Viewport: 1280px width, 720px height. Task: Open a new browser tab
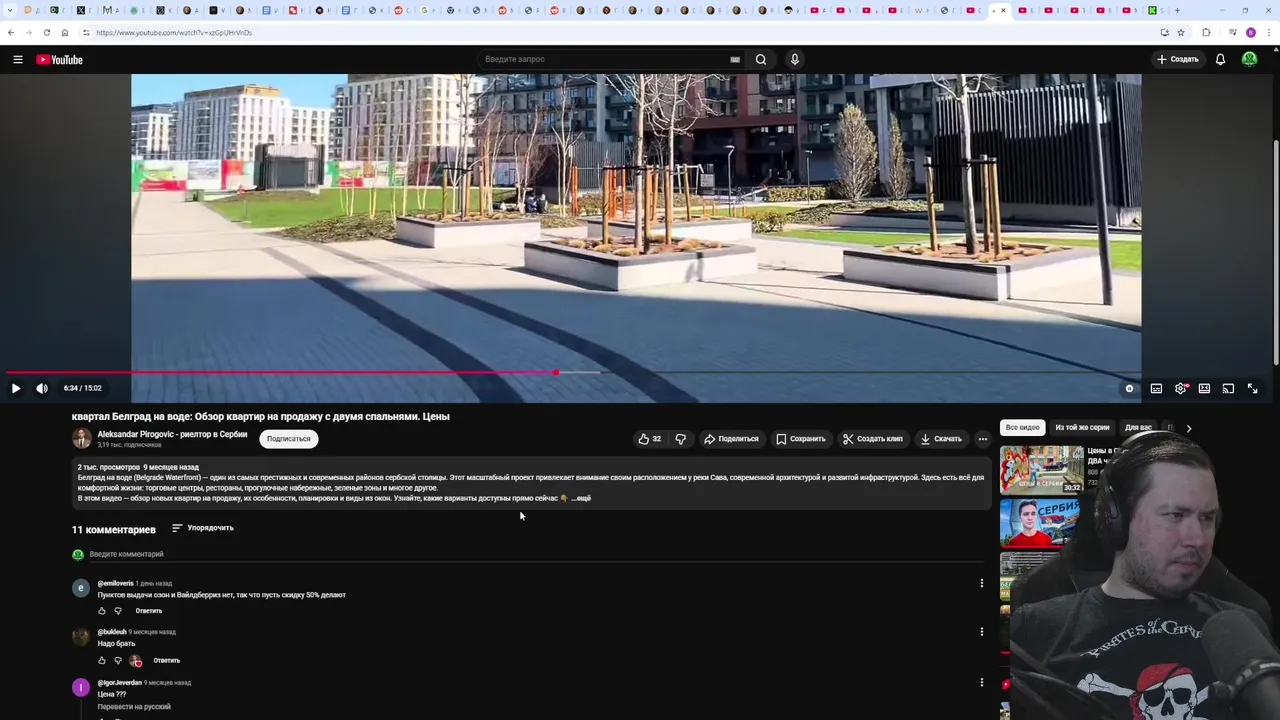[x=1177, y=10]
